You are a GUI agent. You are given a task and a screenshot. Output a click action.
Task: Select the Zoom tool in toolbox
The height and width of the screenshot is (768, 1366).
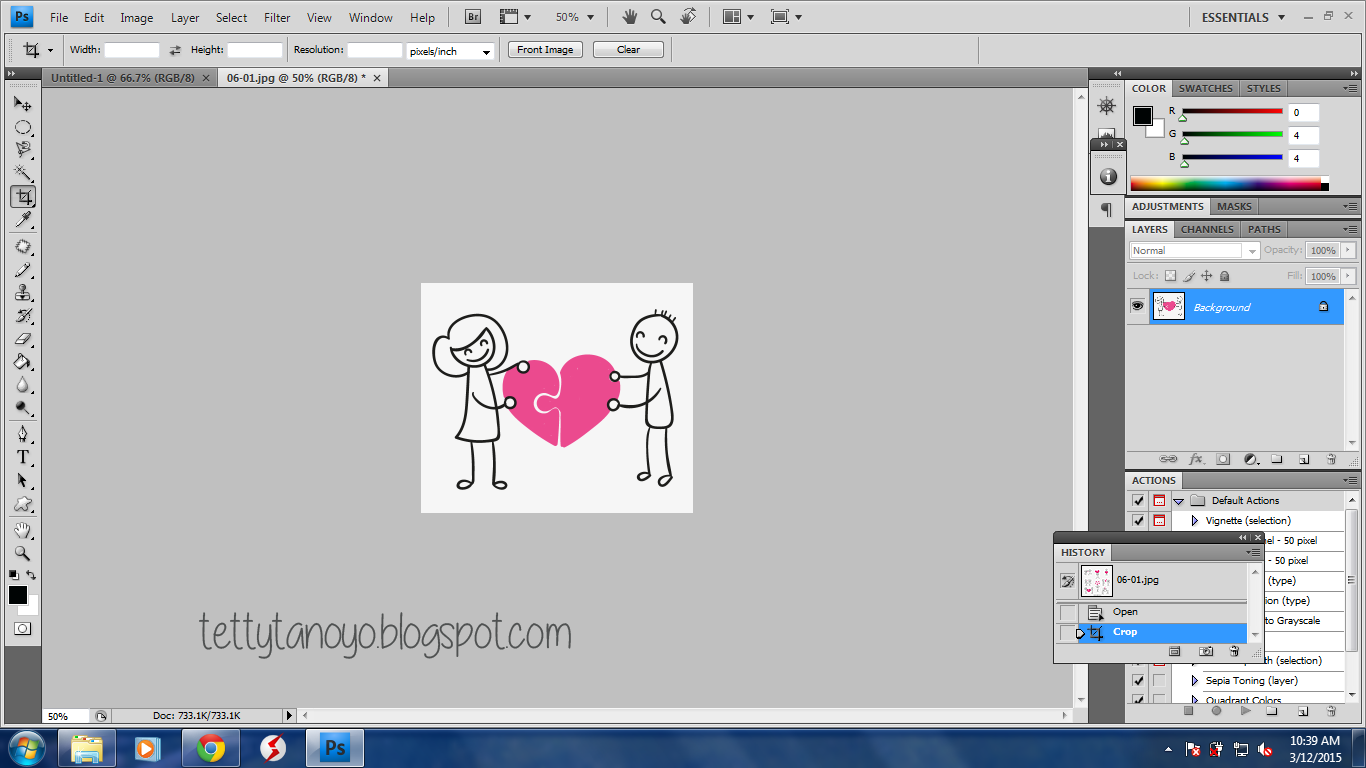click(22, 553)
